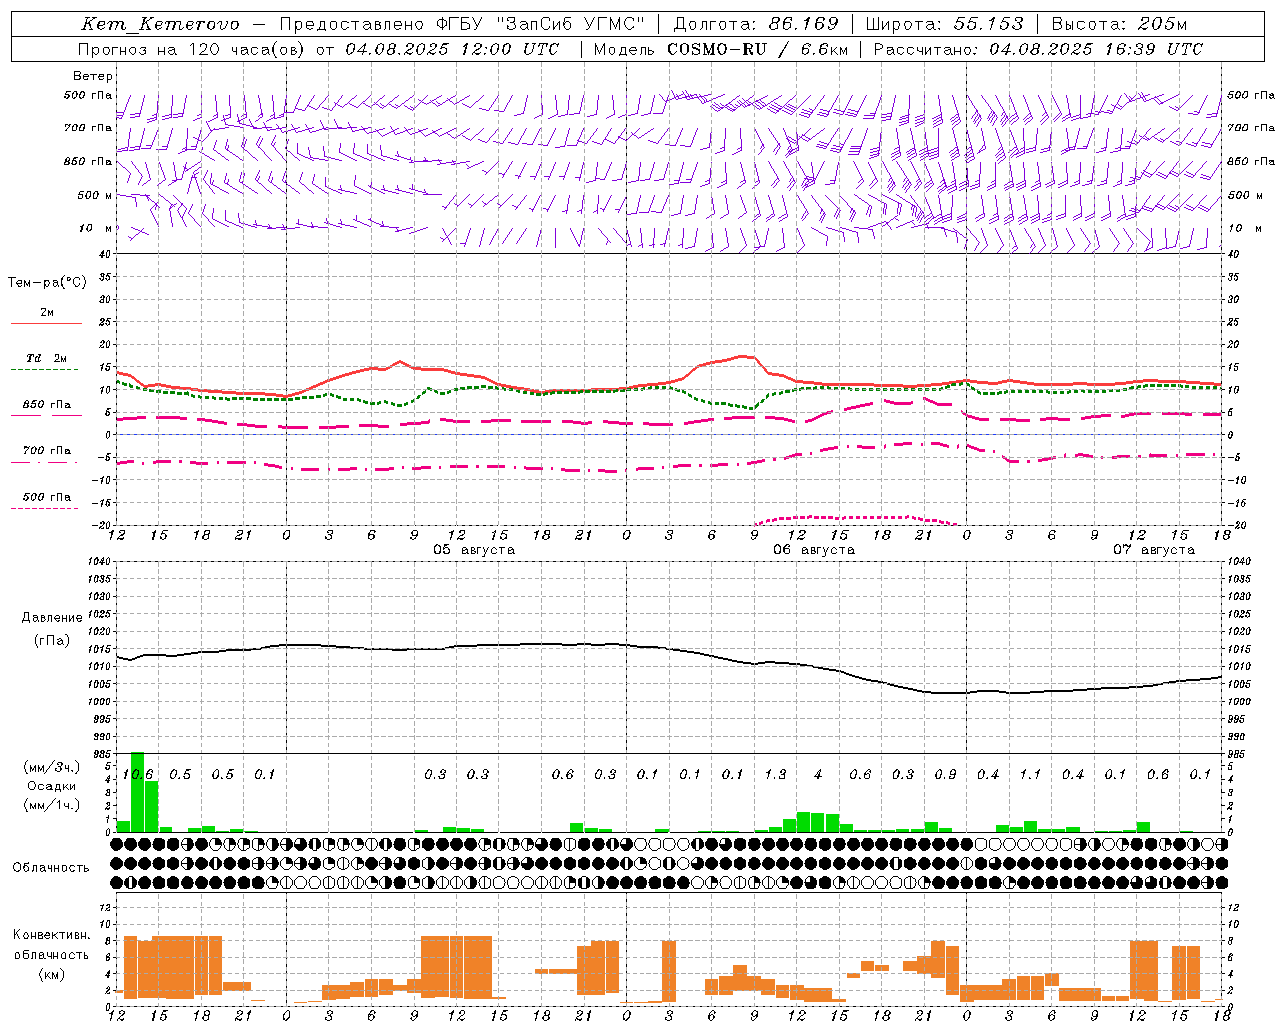Image resolution: width=1280 pixels, height=1024 pixels.
Task: Click the 10.6 precipitation total value
Action: 138,775
